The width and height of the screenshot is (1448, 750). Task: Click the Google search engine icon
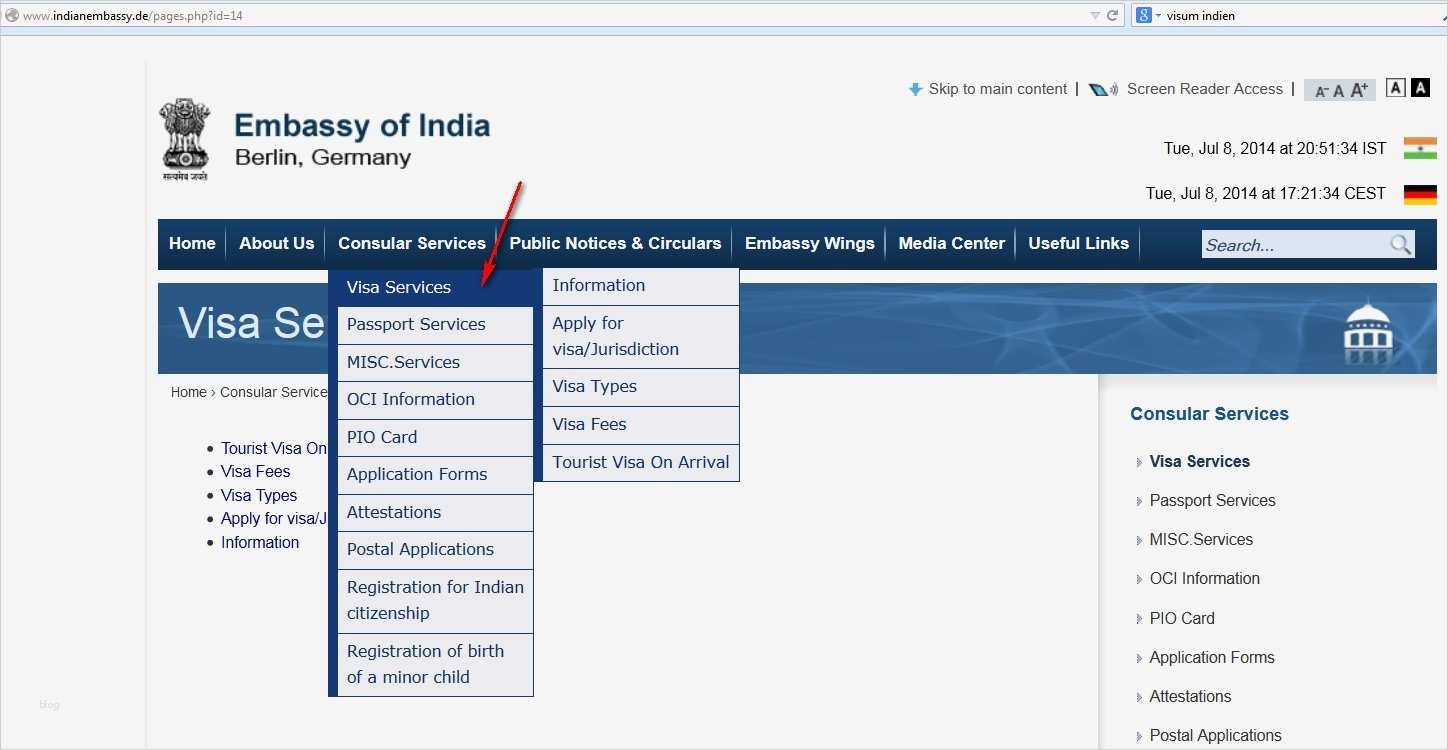tap(1143, 15)
